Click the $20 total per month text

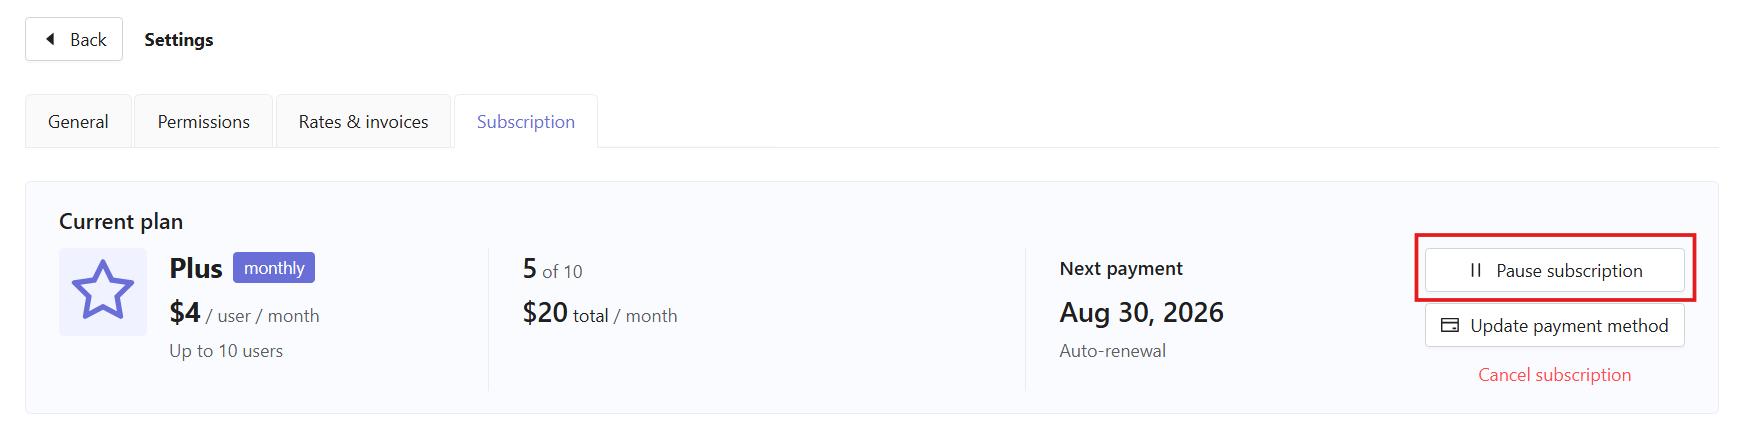(600, 314)
